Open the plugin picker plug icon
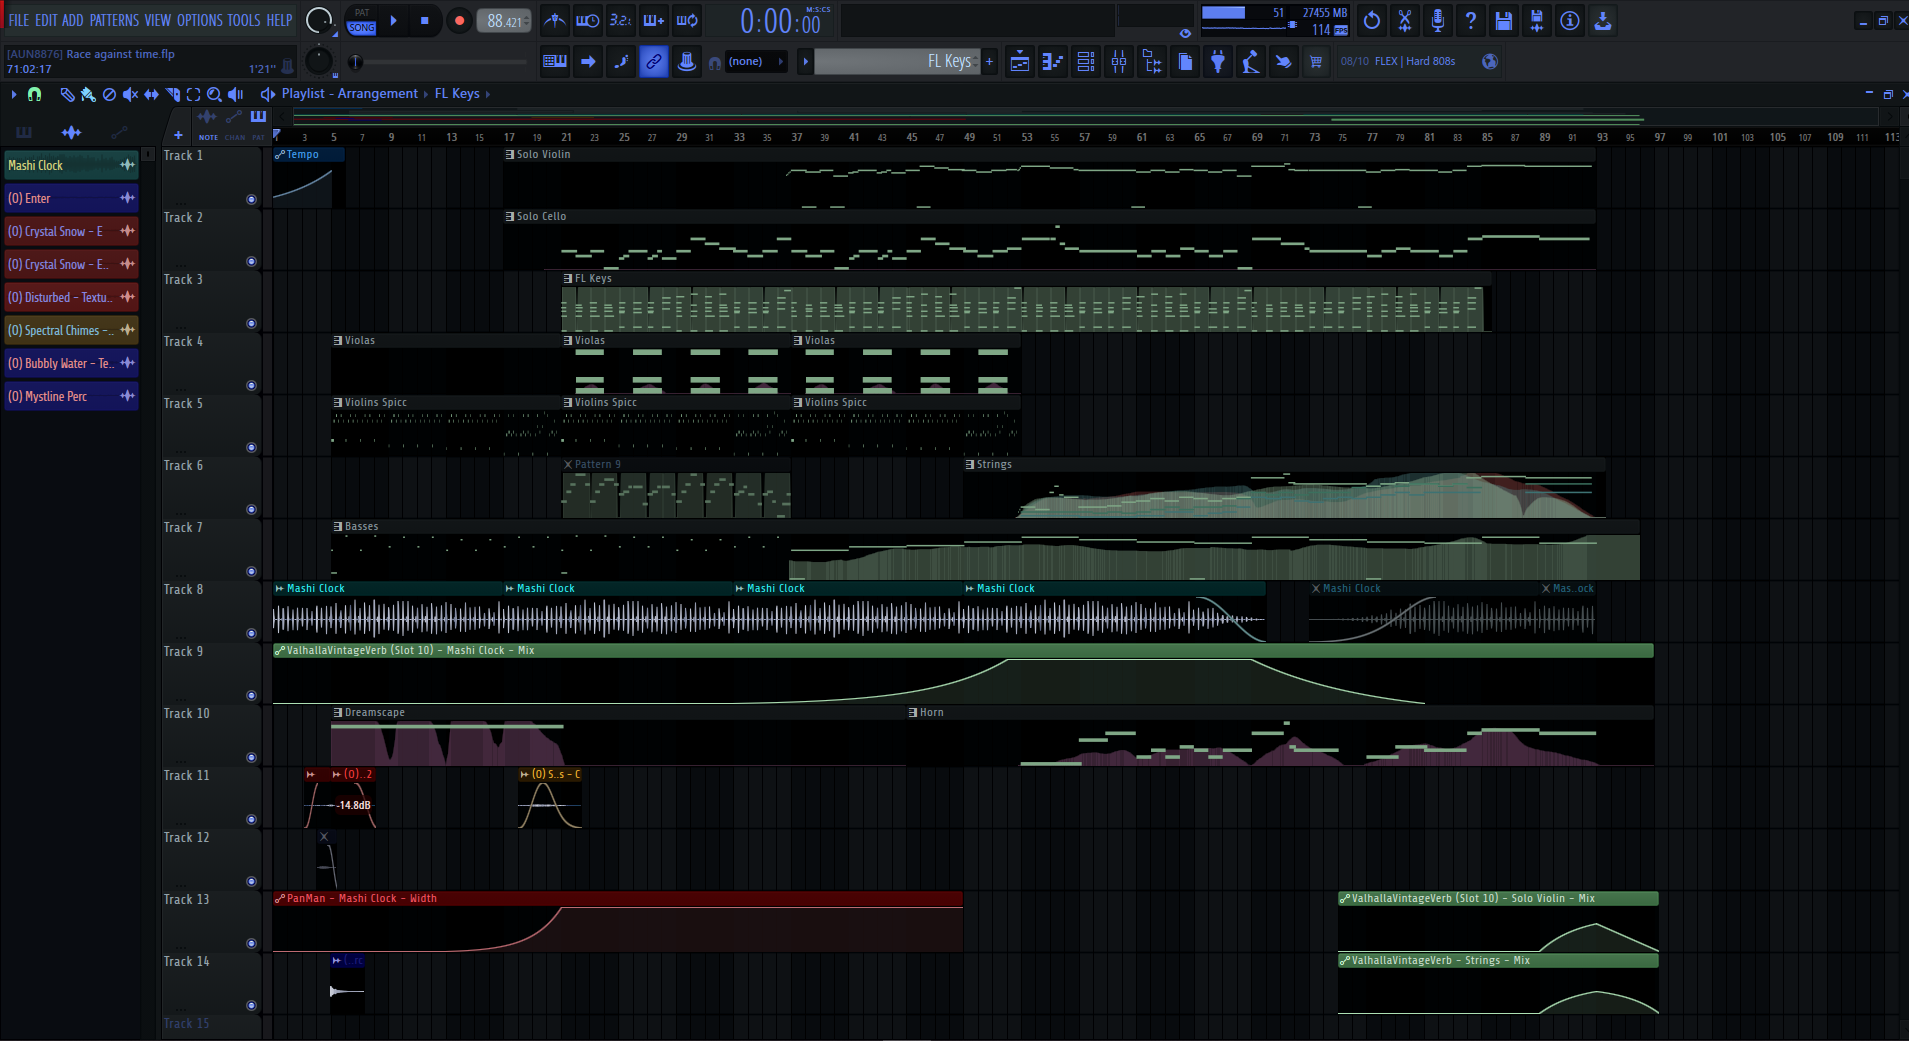Viewport: 1909px width, 1041px height. coord(1218,62)
